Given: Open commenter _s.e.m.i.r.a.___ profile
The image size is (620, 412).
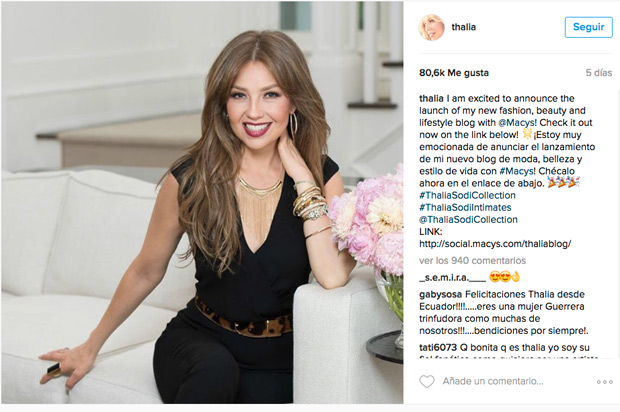Looking at the screenshot, I should point(452,278).
